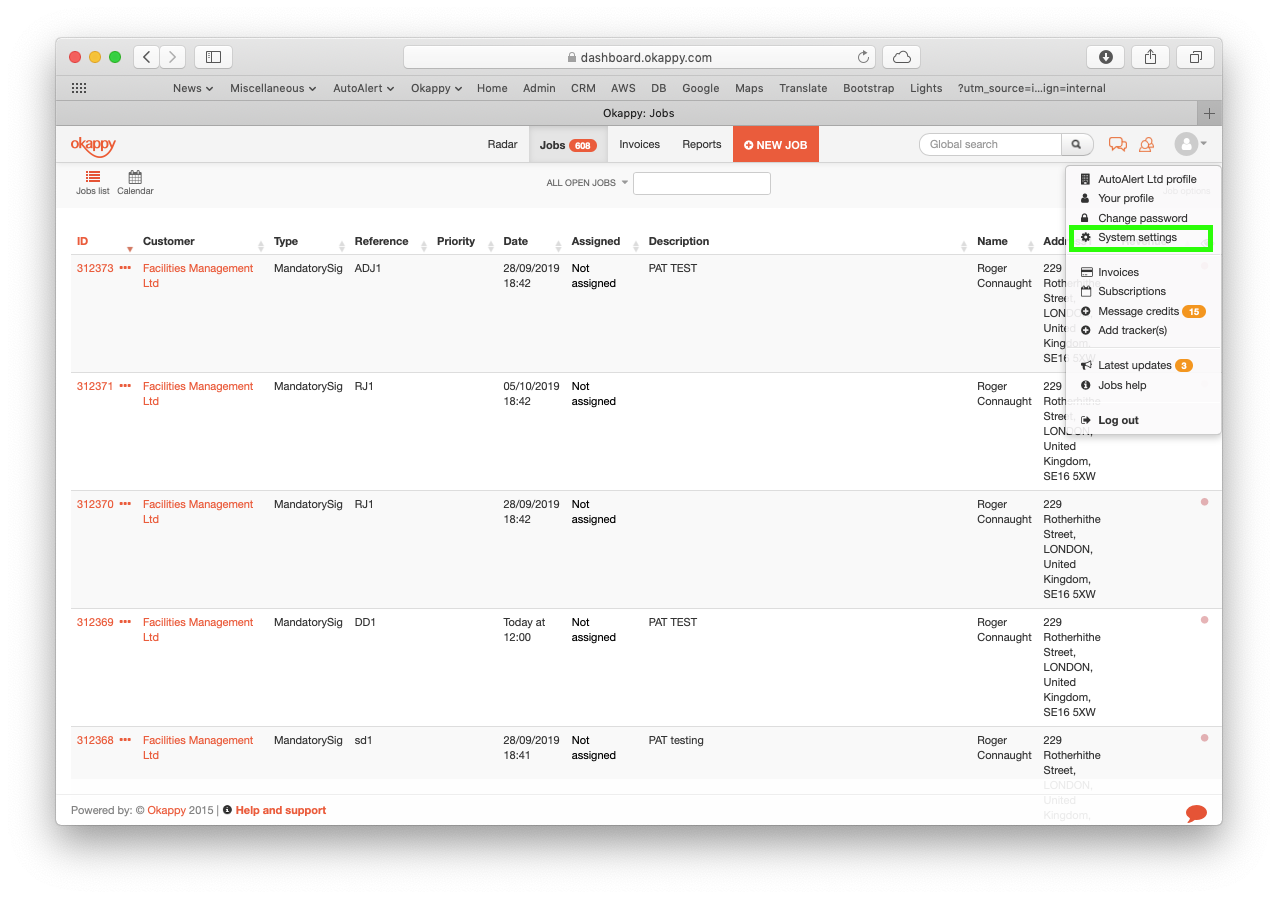Open the News bookmarks folder
This screenshot has width=1278, height=899.
[x=193, y=88]
